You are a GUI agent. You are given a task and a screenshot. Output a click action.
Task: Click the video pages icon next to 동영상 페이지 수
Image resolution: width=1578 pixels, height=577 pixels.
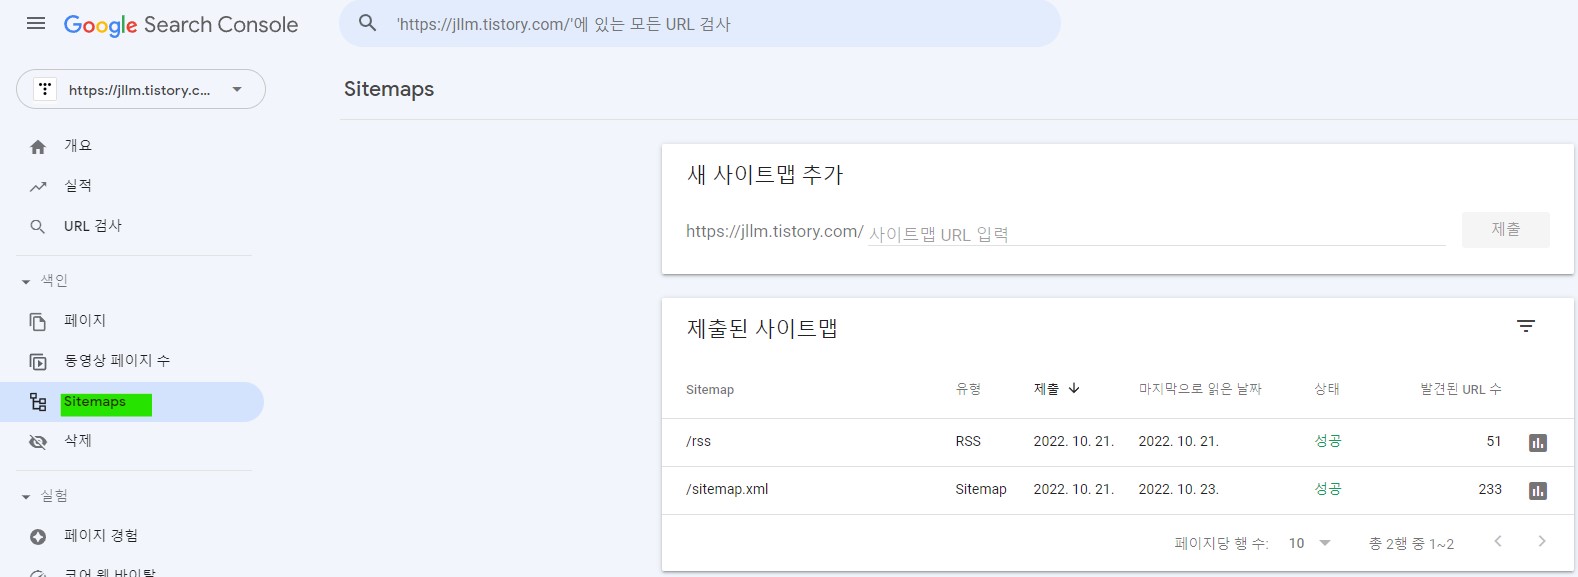point(38,362)
